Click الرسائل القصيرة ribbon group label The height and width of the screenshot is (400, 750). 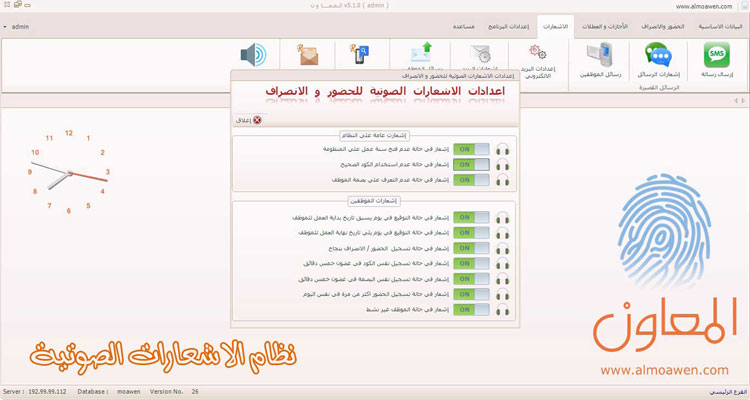pos(659,88)
